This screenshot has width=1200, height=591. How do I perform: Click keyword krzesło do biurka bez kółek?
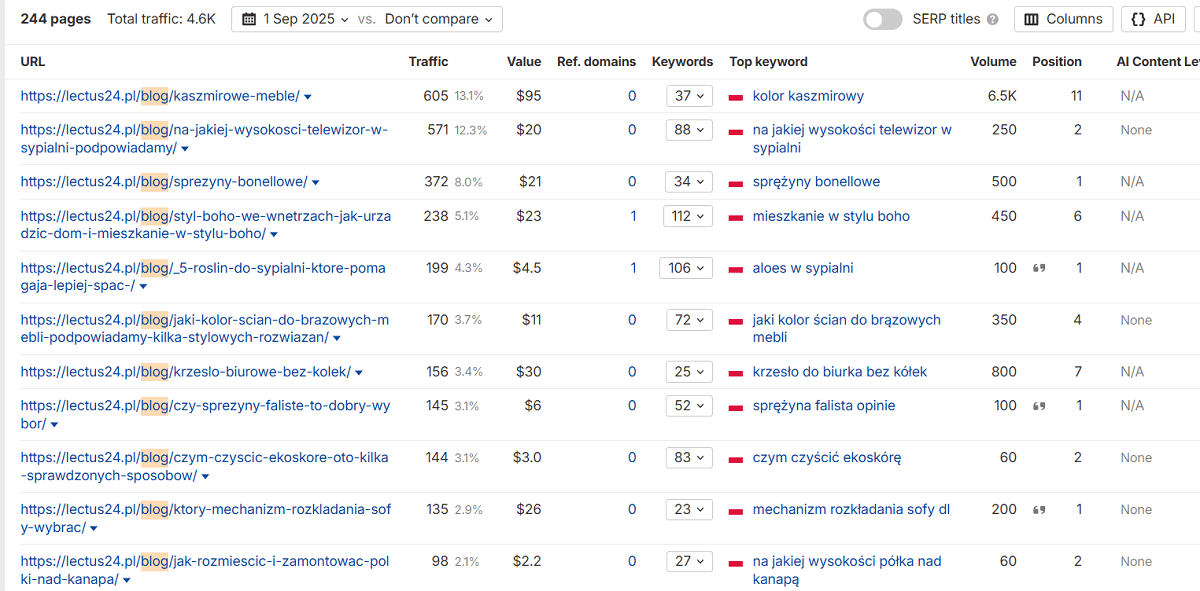[x=840, y=372]
